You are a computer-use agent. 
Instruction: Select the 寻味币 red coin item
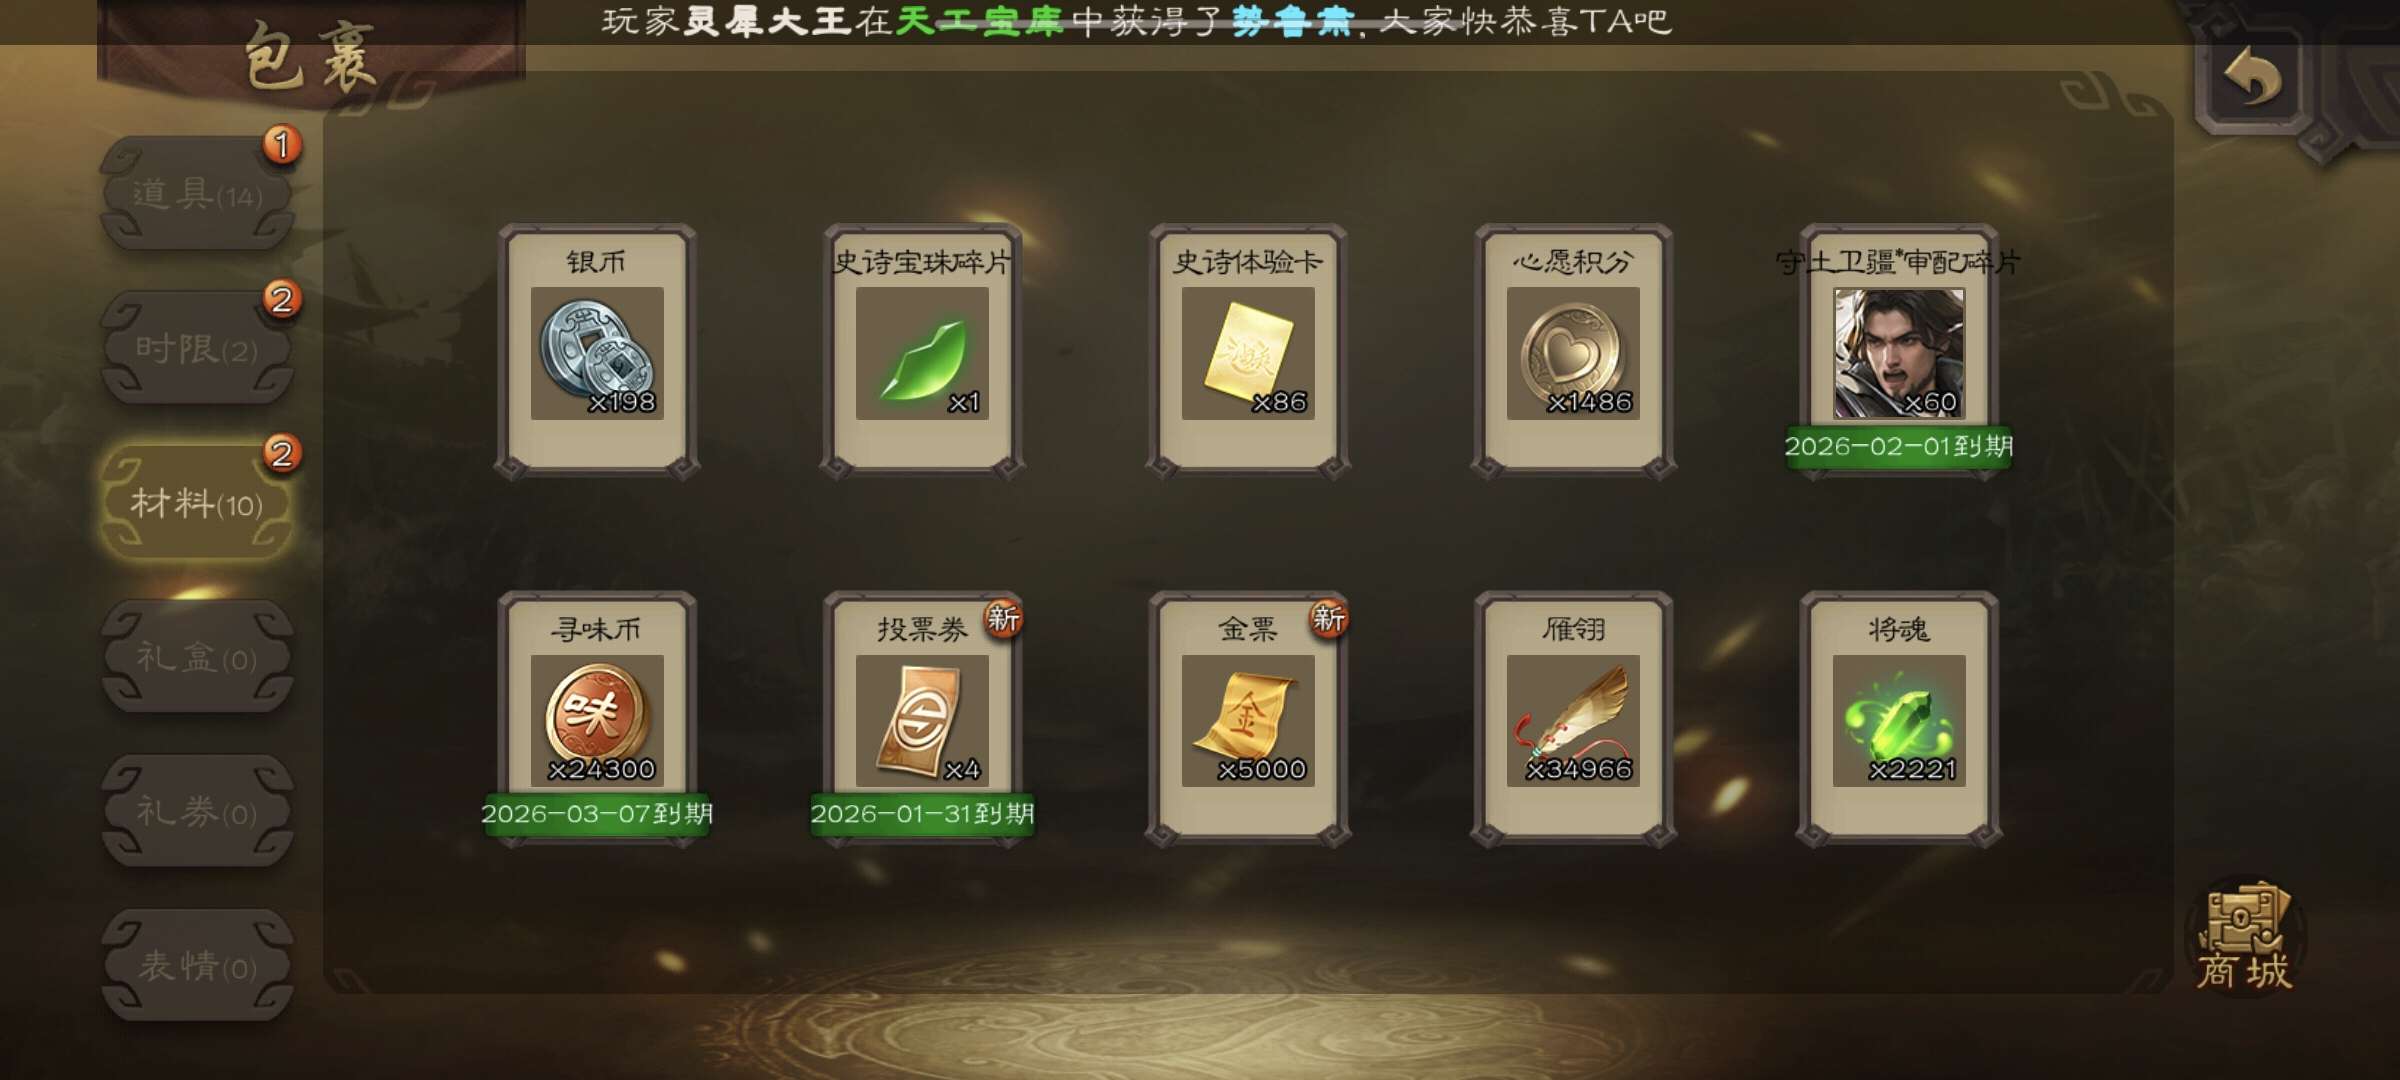pyautogui.click(x=597, y=720)
